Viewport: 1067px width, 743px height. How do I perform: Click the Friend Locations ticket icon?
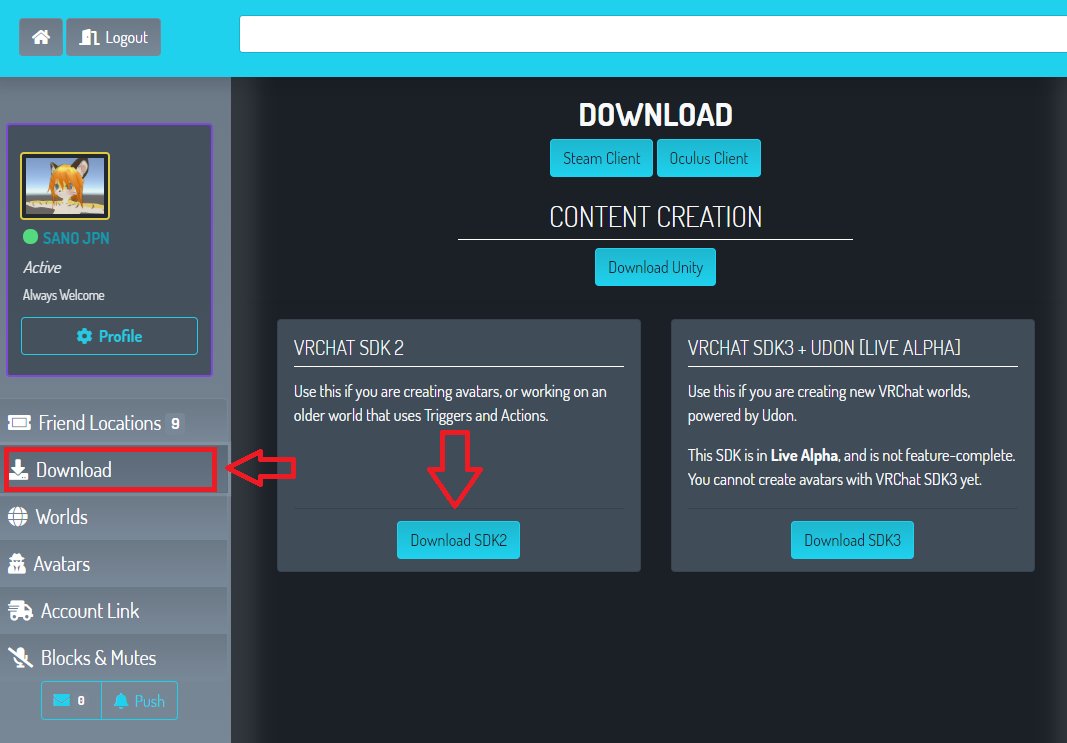click(x=19, y=423)
